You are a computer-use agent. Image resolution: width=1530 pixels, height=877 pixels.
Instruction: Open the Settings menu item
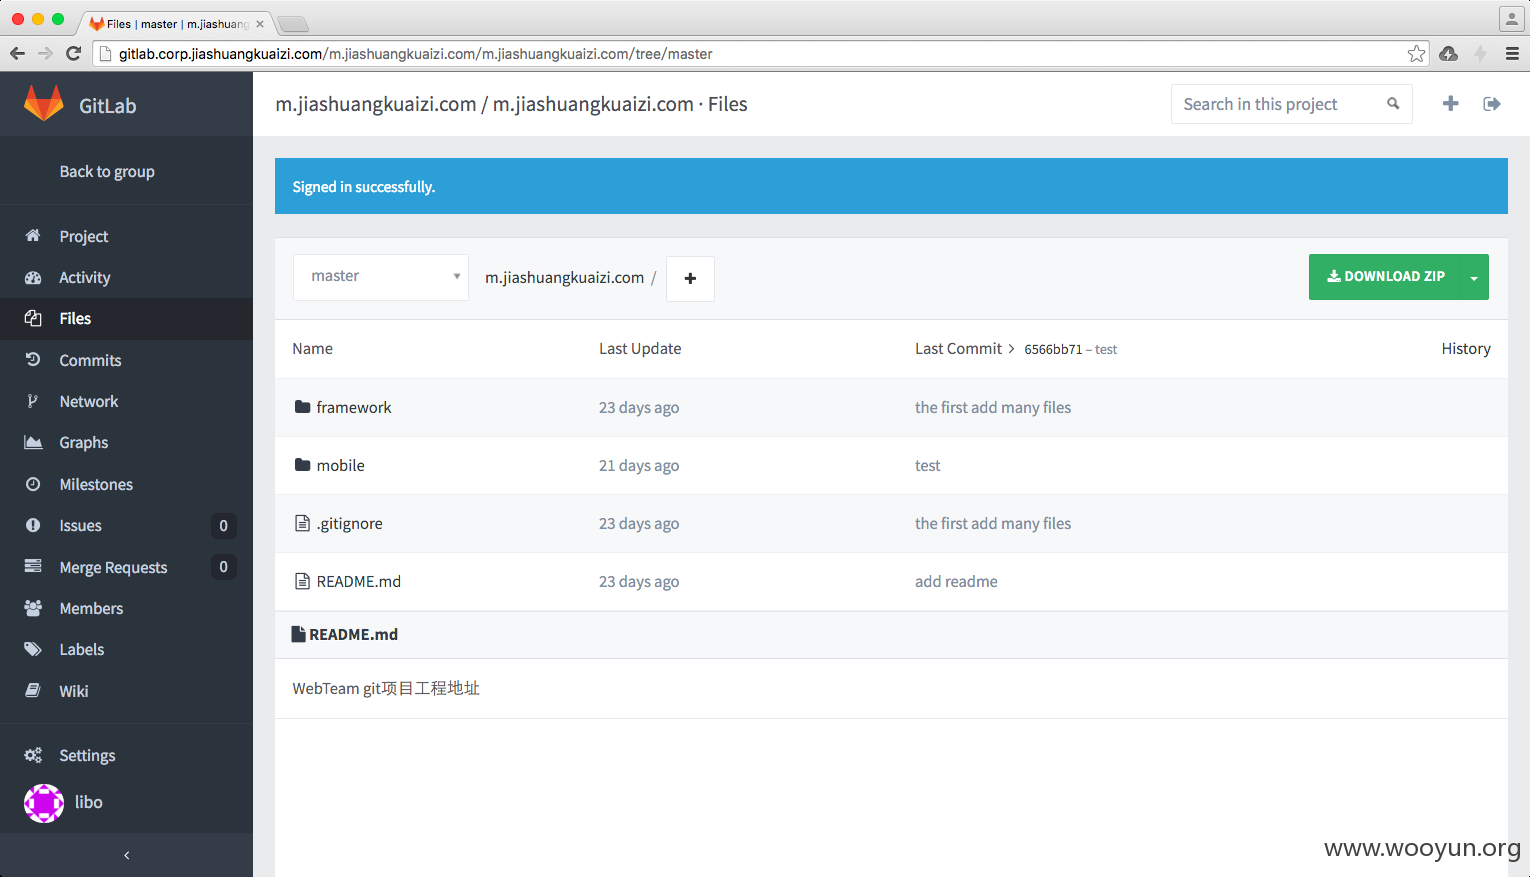point(87,755)
